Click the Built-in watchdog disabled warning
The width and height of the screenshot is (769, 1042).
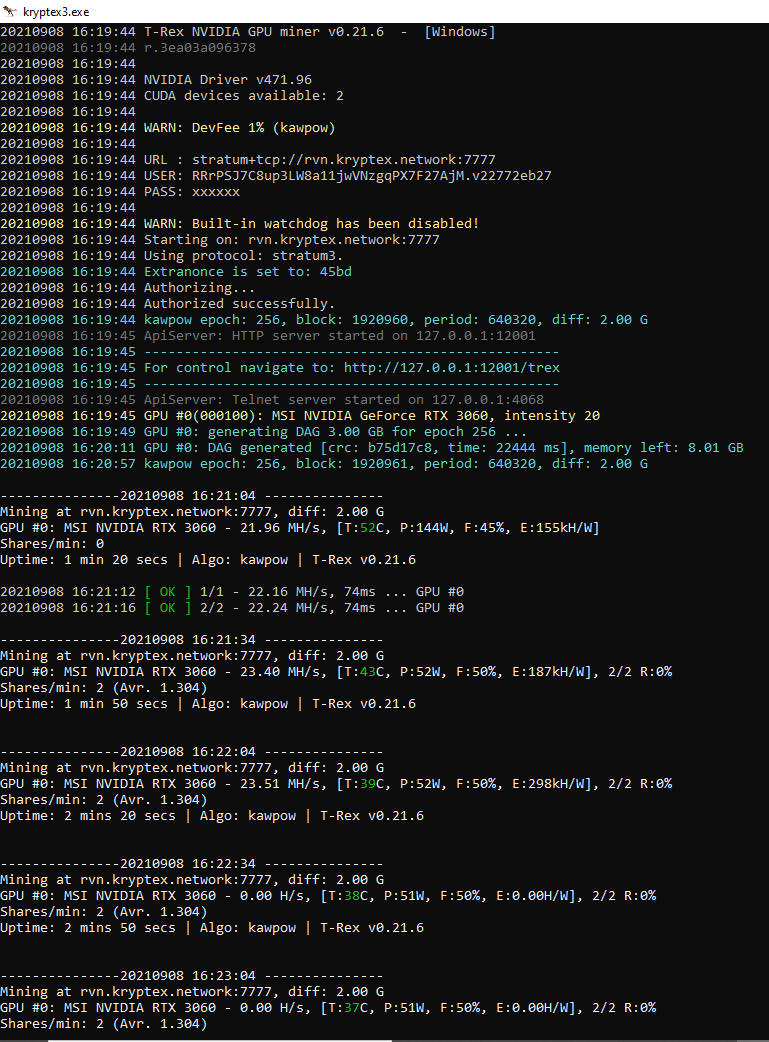pyautogui.click(x=239, y=223)
